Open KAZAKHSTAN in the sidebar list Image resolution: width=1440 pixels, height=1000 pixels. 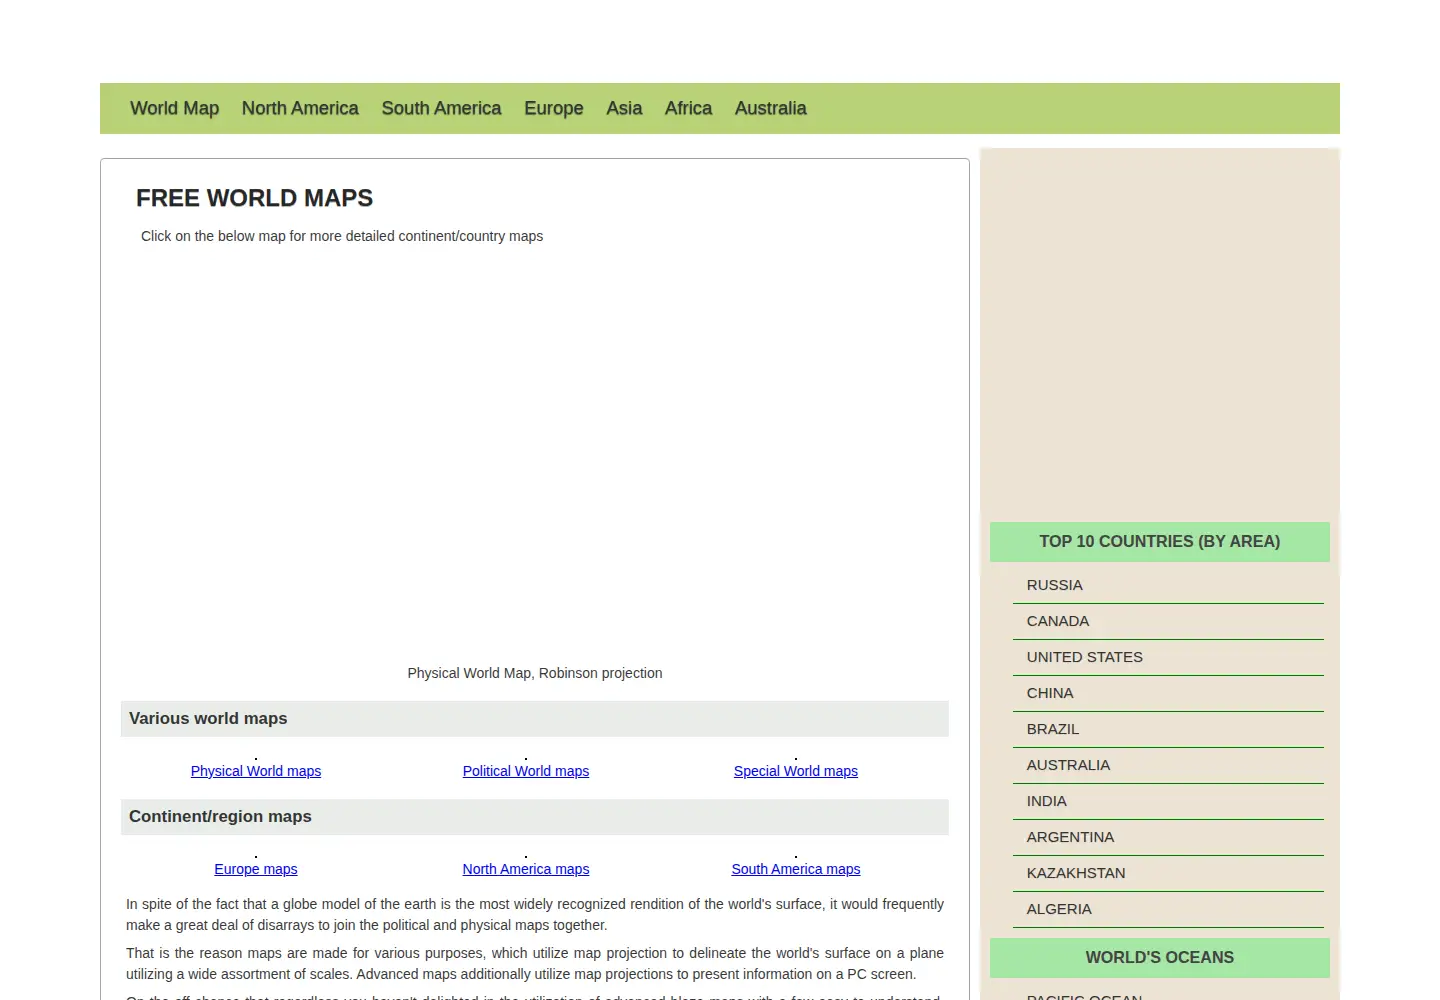[1168, 873]
